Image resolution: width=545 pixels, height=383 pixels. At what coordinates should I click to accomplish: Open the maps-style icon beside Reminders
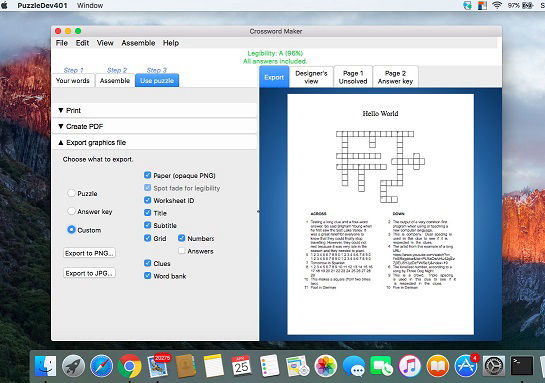(297, 366)
